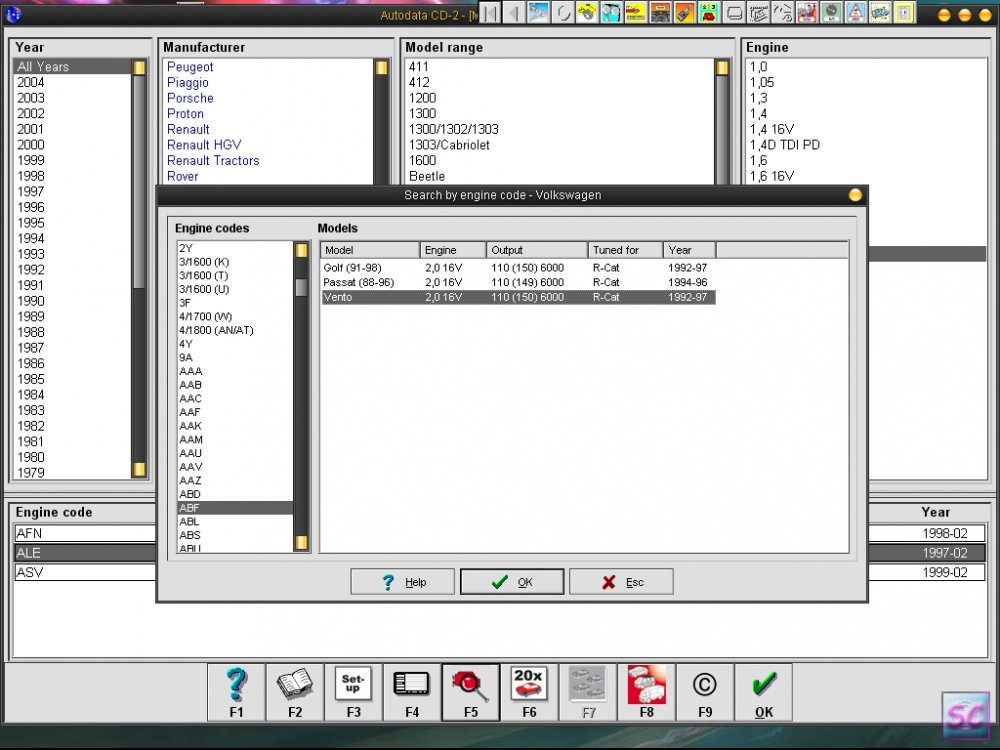Select engine code 3/1600 (K)

pos(235,262)
